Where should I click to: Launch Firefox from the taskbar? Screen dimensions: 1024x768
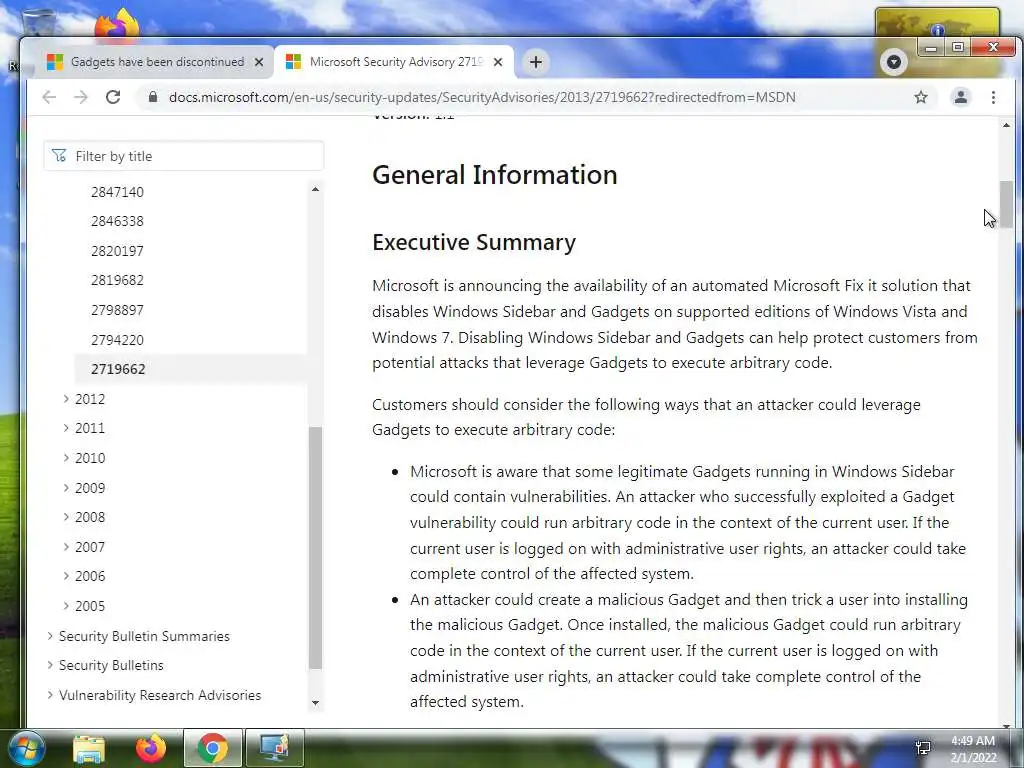point(151,748)
